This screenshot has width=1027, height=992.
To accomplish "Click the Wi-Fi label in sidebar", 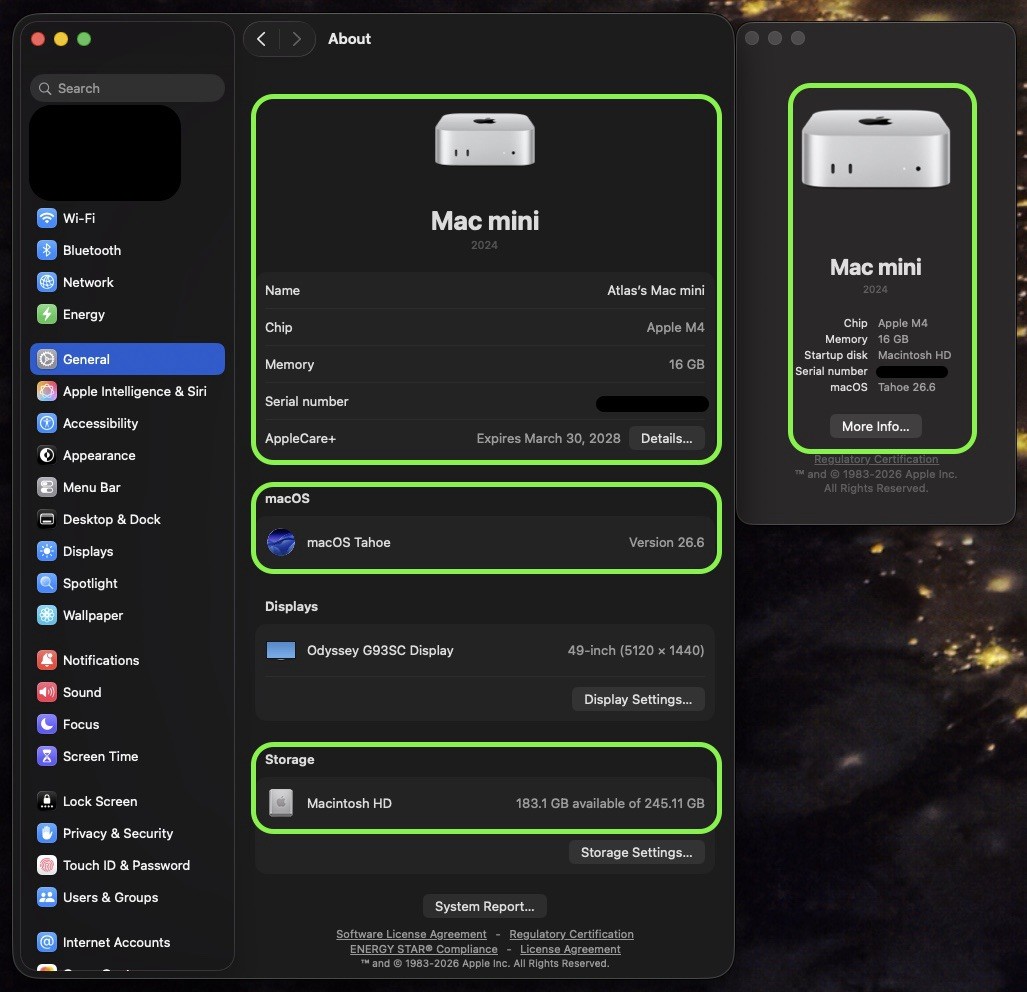I will (x=79, y=218).
